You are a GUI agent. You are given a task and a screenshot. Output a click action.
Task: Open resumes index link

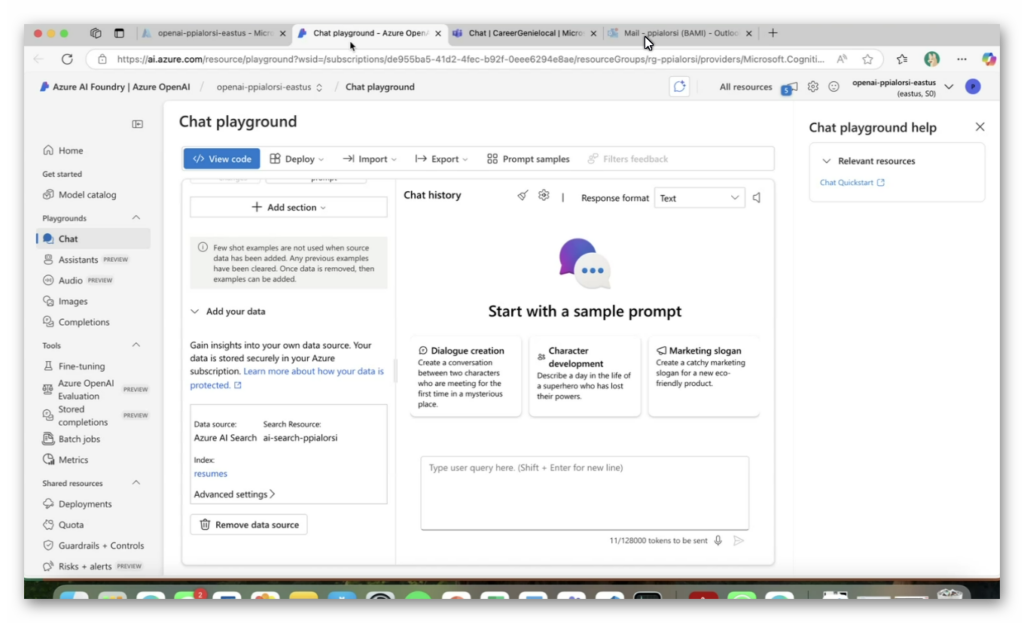click(x=210, y=473)
